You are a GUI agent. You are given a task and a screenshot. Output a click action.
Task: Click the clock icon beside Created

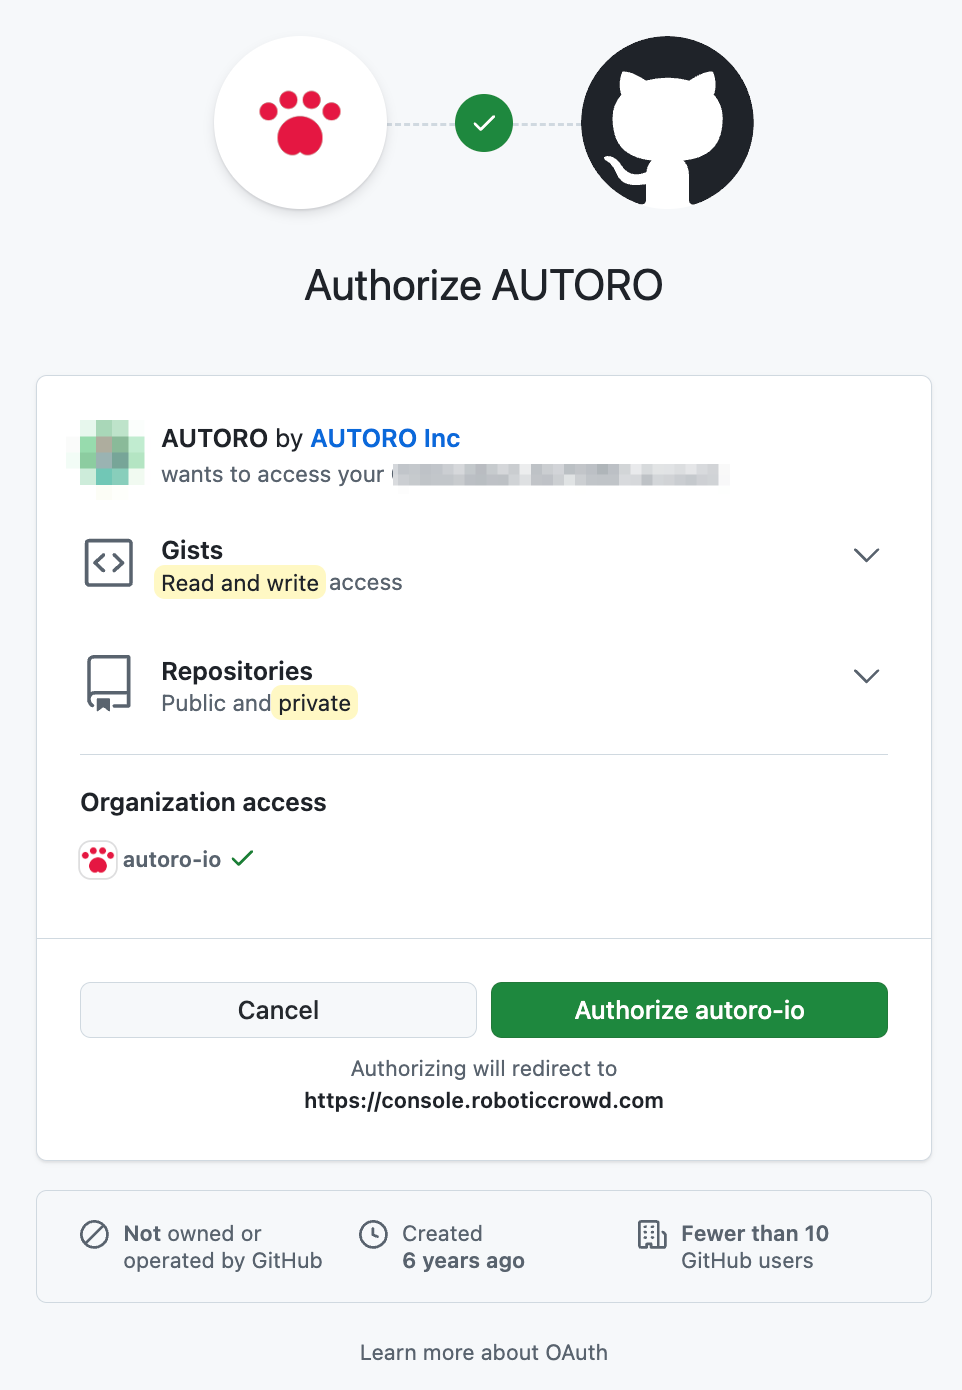[373, 1235]
